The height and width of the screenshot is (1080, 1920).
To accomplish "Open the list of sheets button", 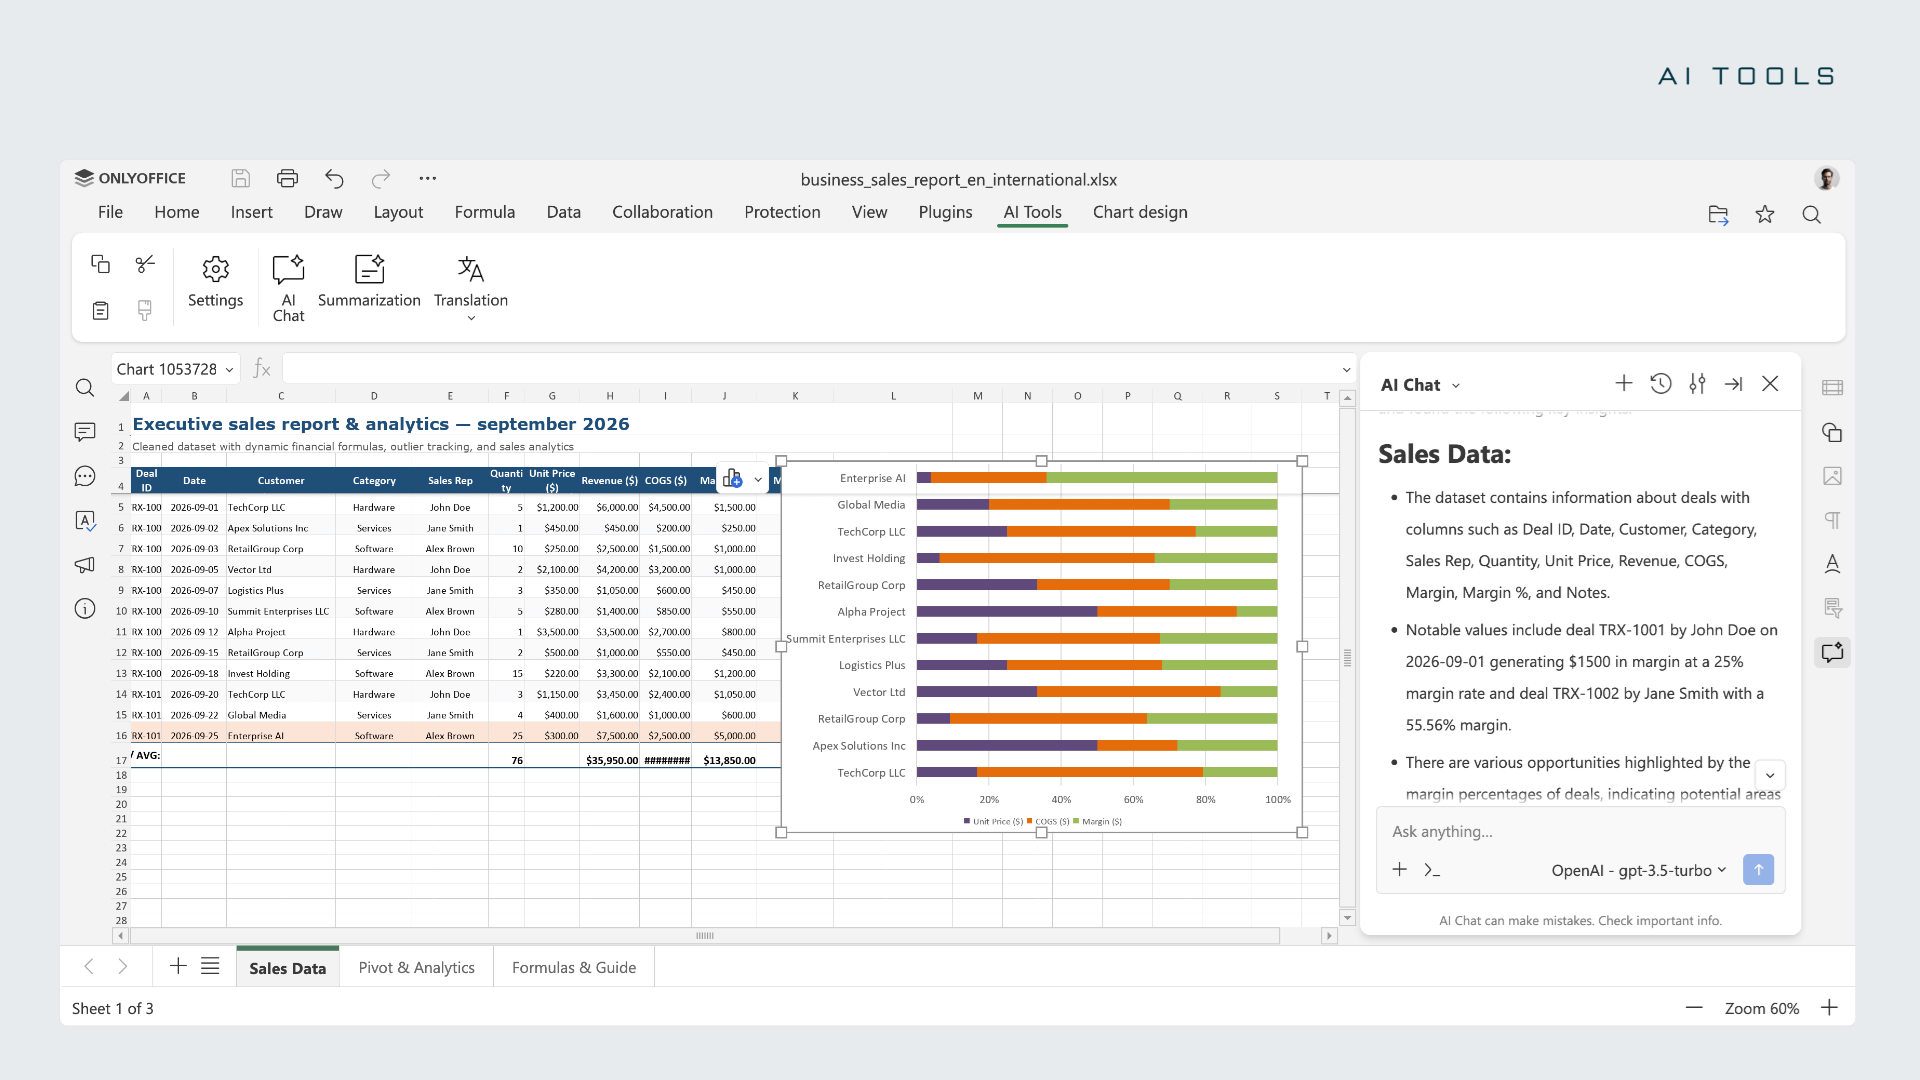I will click(x=210, y=966).
